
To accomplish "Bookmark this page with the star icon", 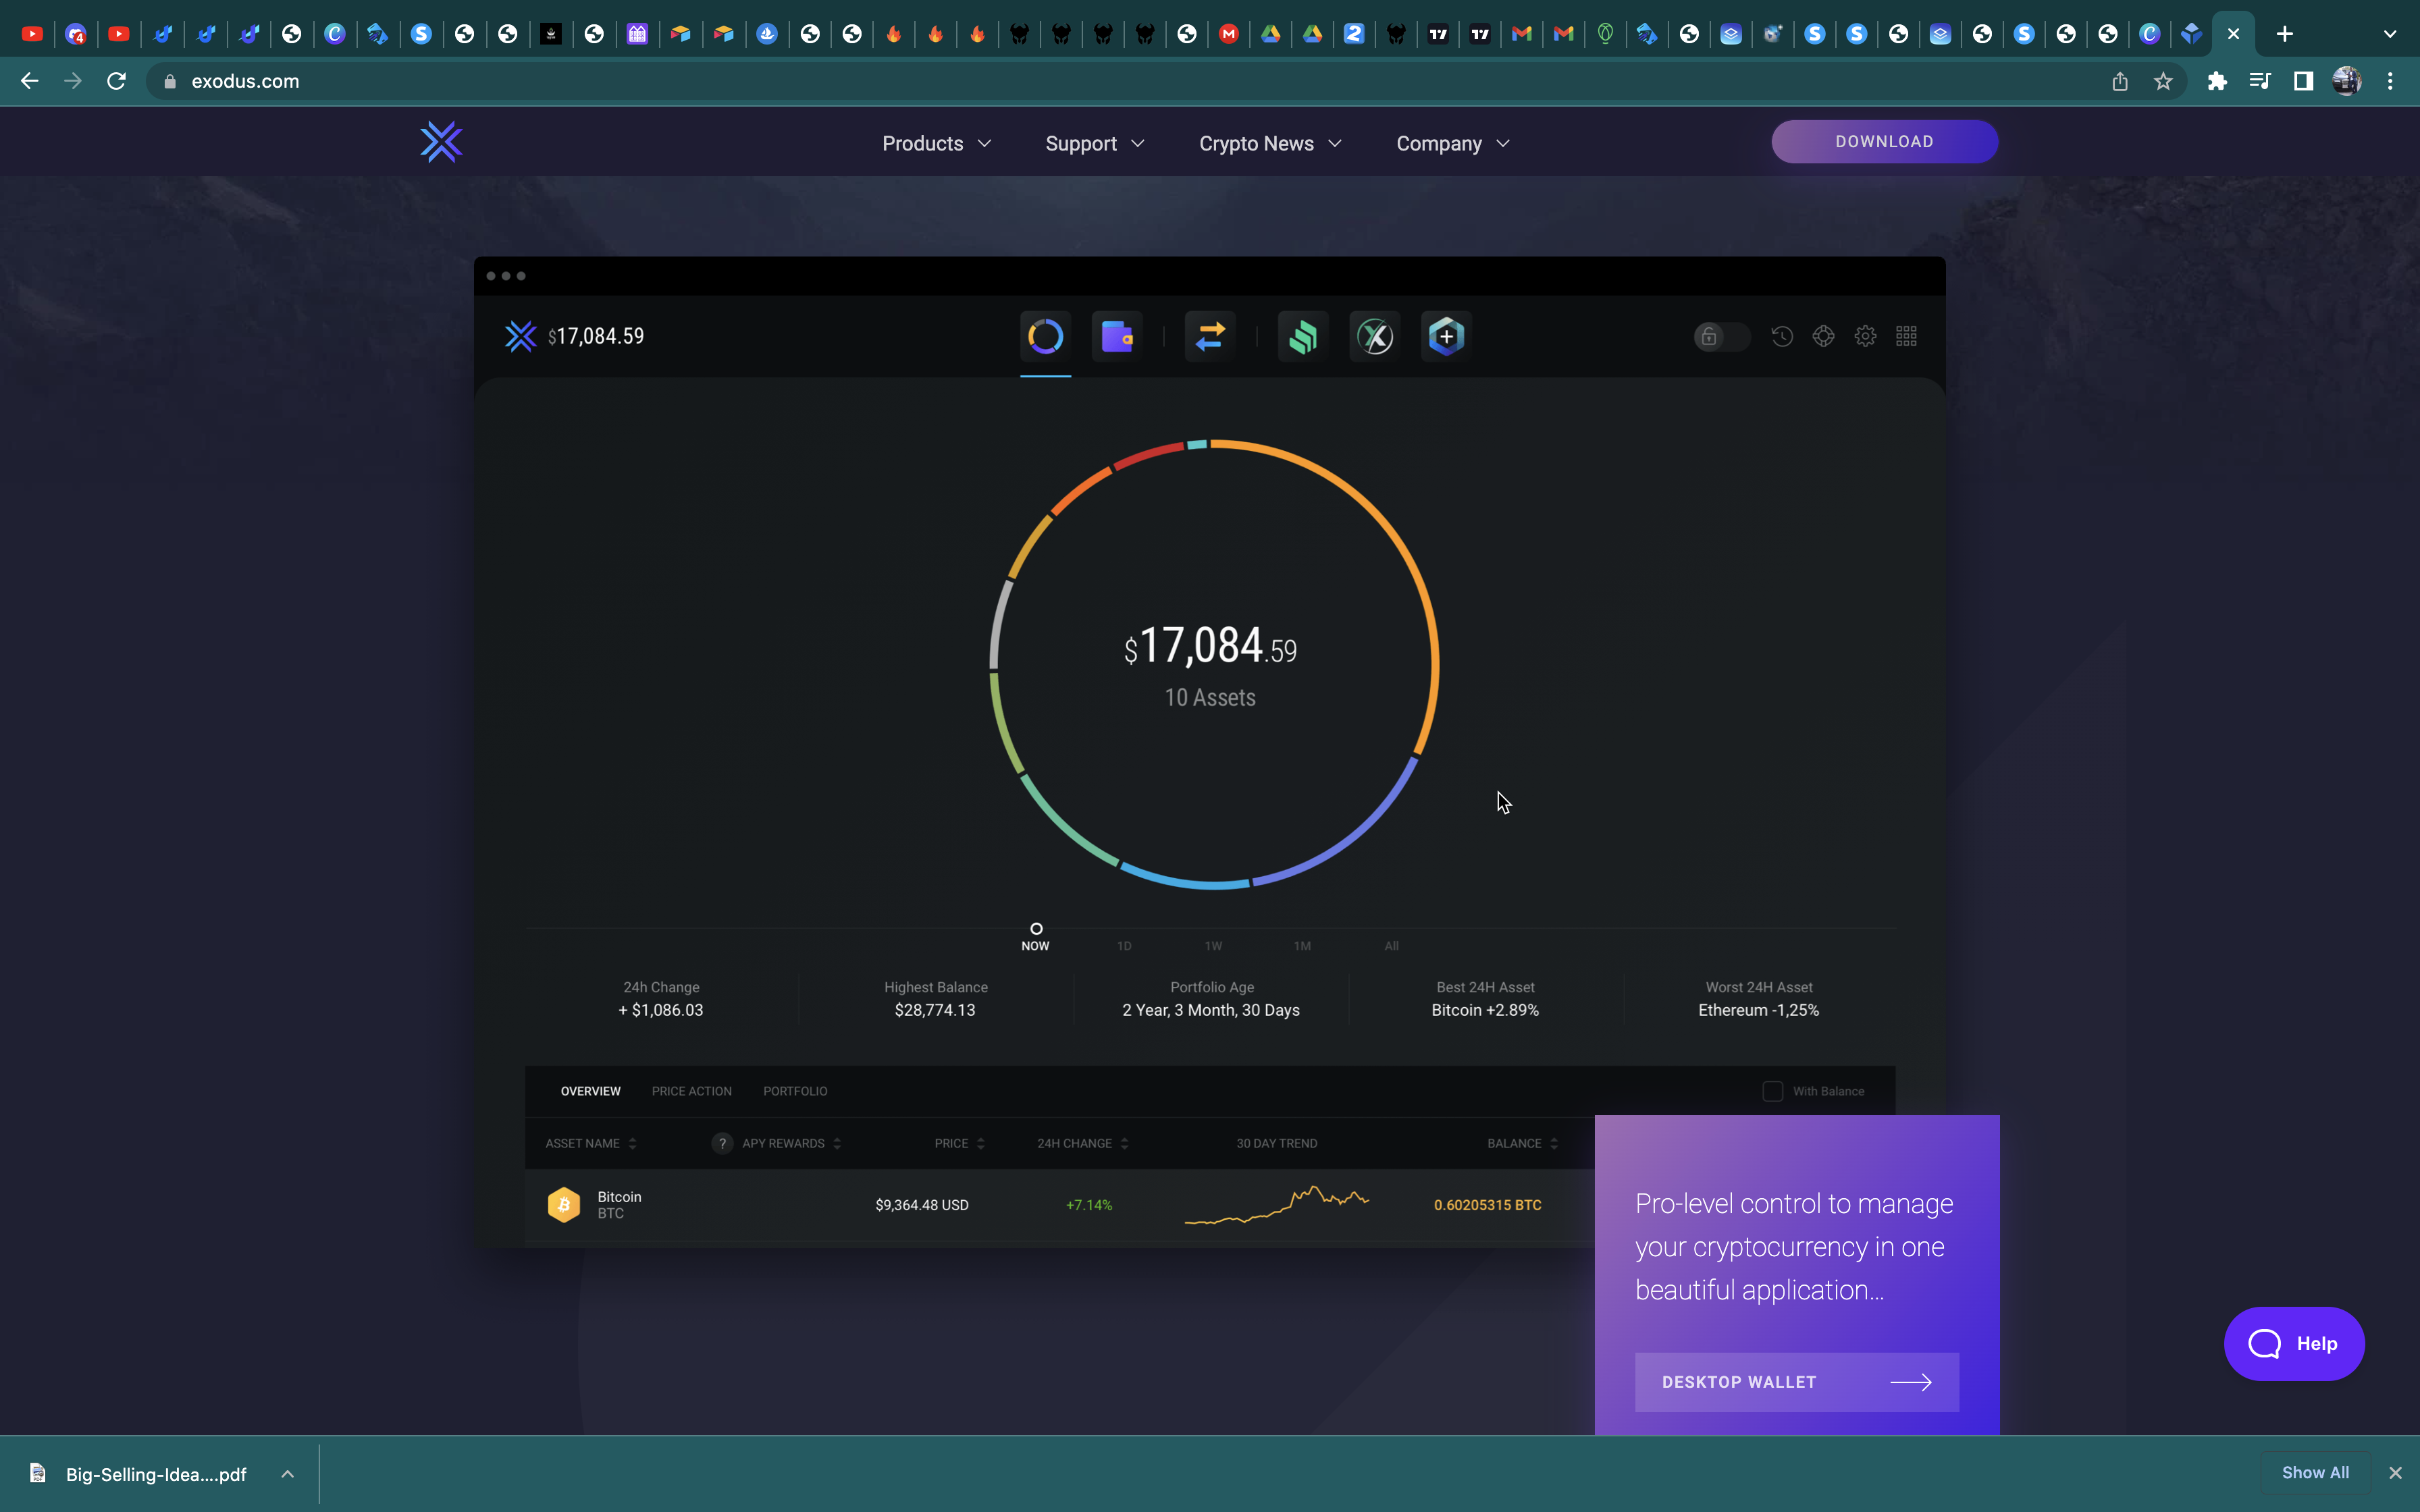I will (2163, 81).
